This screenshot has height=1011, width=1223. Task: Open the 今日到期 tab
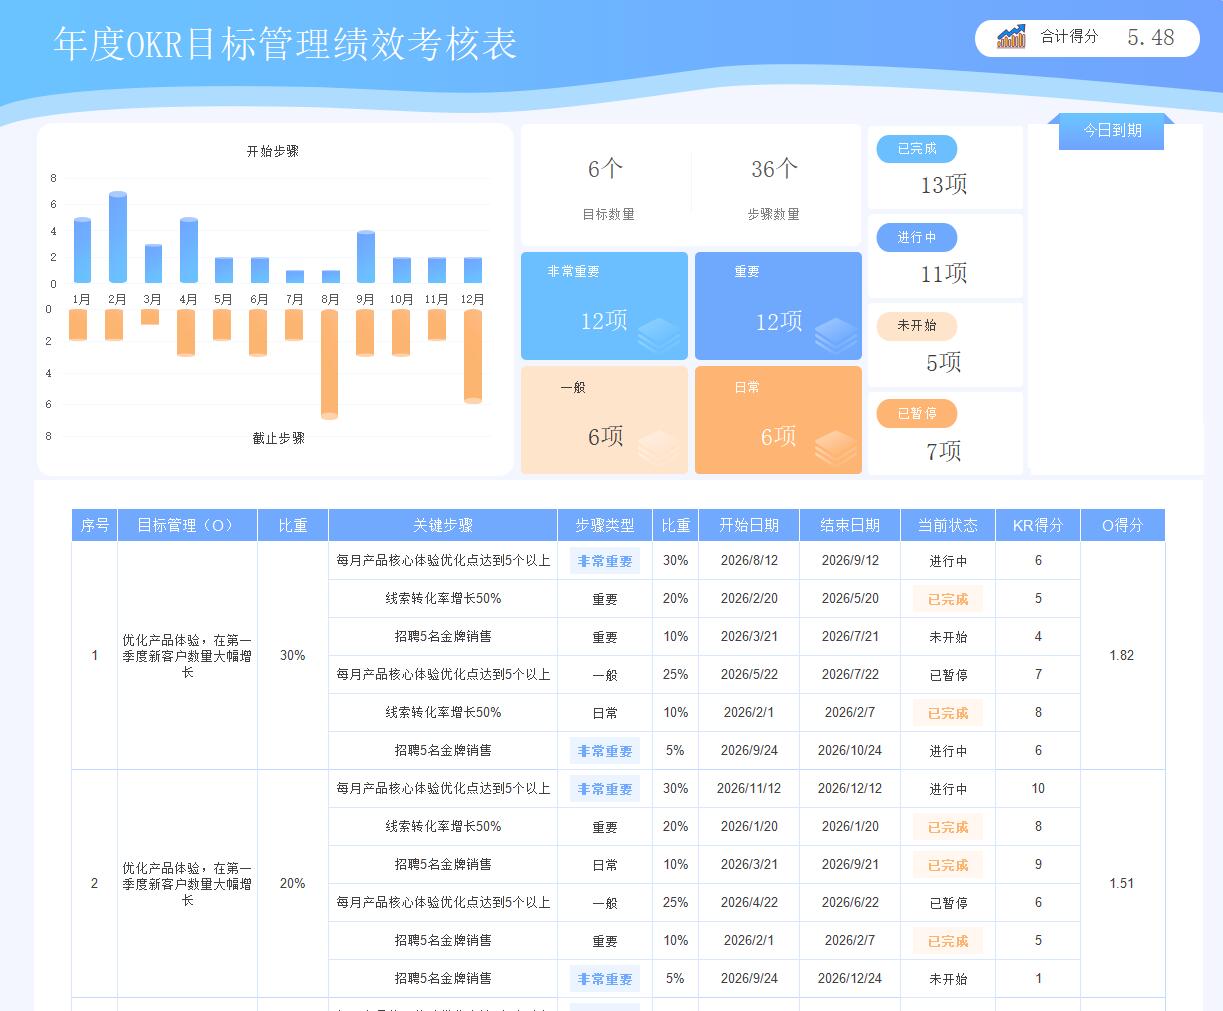pyautogui.click(x=1111, y=131)
